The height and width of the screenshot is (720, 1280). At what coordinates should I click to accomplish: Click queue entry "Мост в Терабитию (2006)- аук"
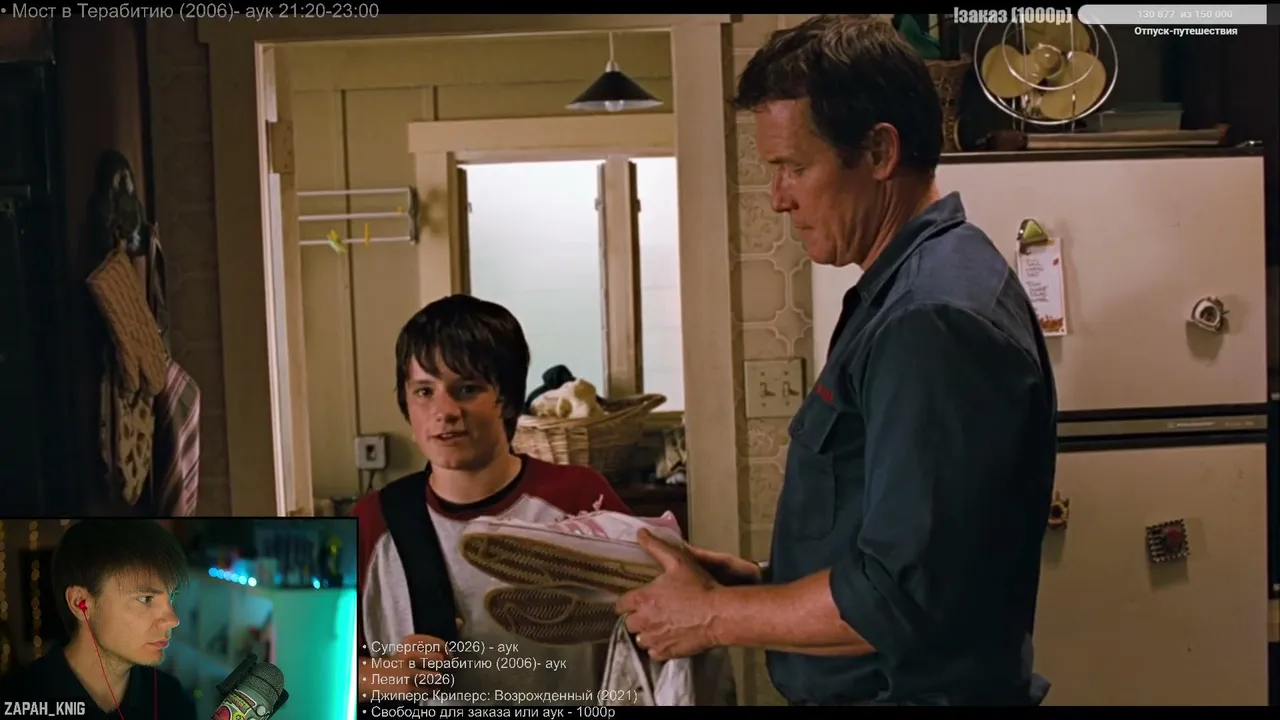point(468,663)
